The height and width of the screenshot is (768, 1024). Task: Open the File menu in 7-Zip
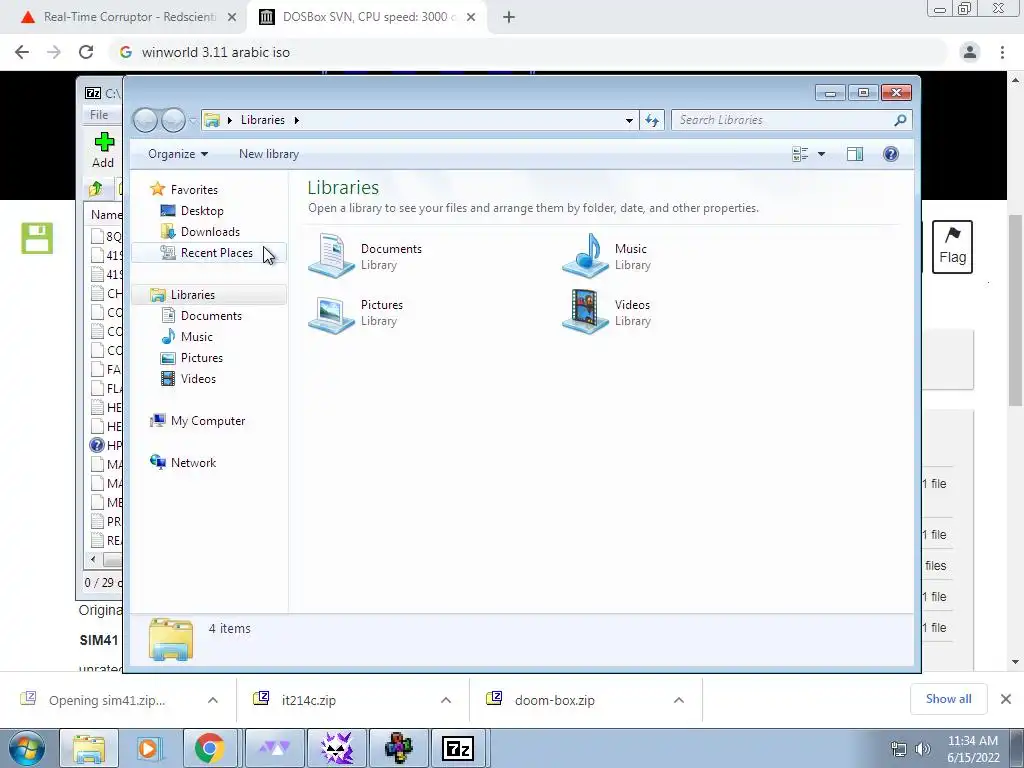pos(99,115)
